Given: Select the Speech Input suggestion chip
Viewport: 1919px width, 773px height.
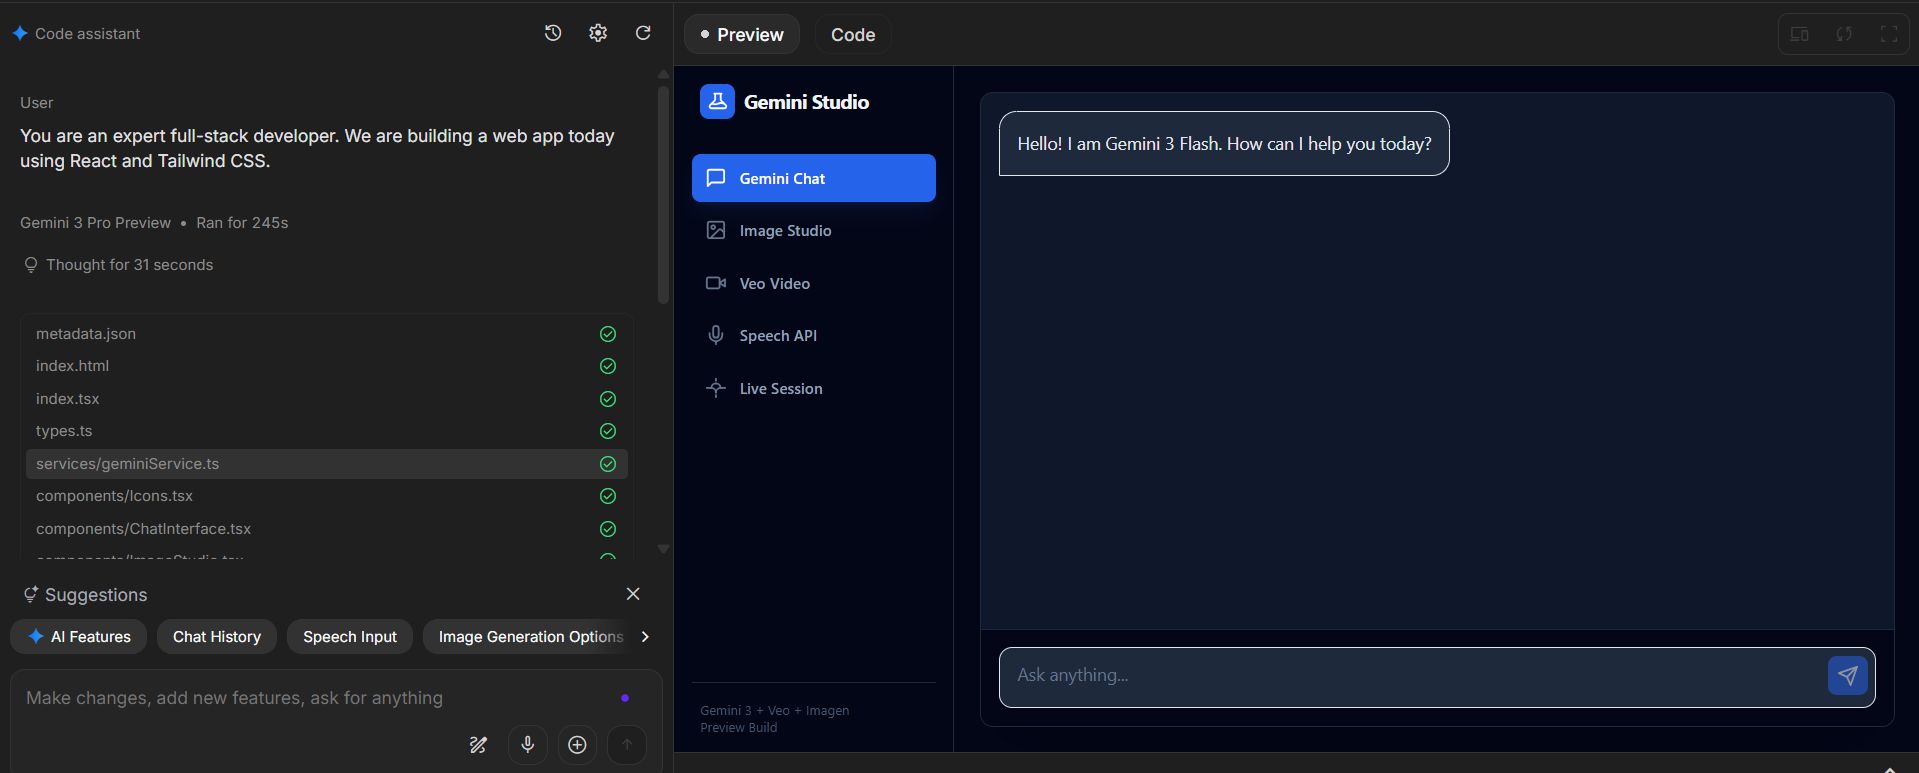Looking at the screenshot, I should tap(350, 636).
